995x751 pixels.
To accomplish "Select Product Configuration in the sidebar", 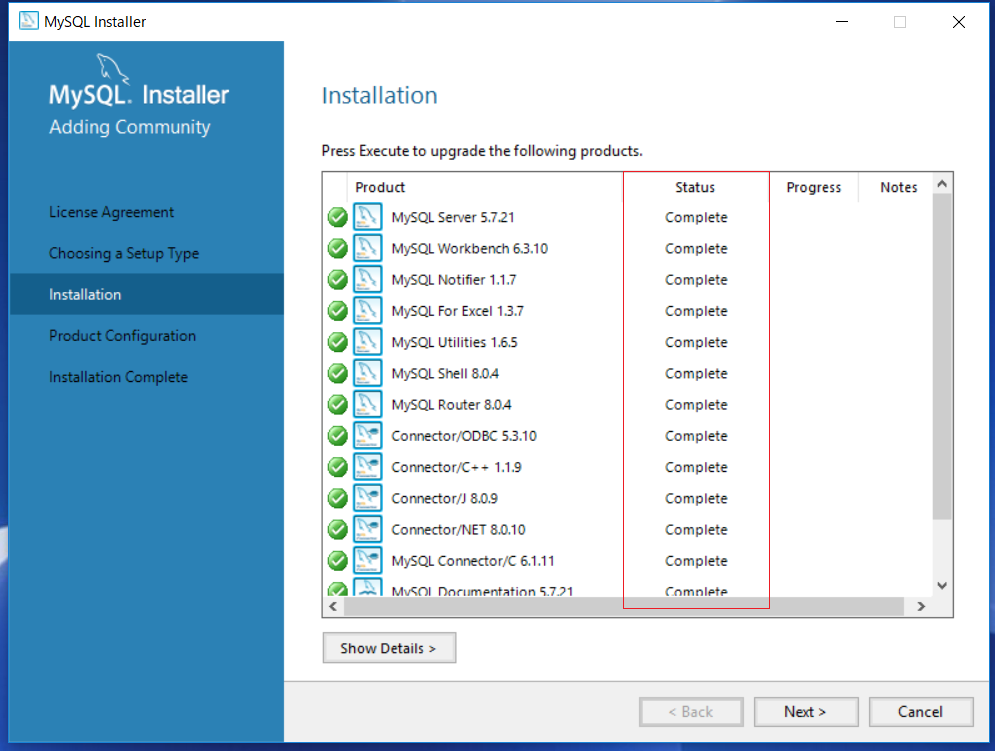I will coord(123,335).
